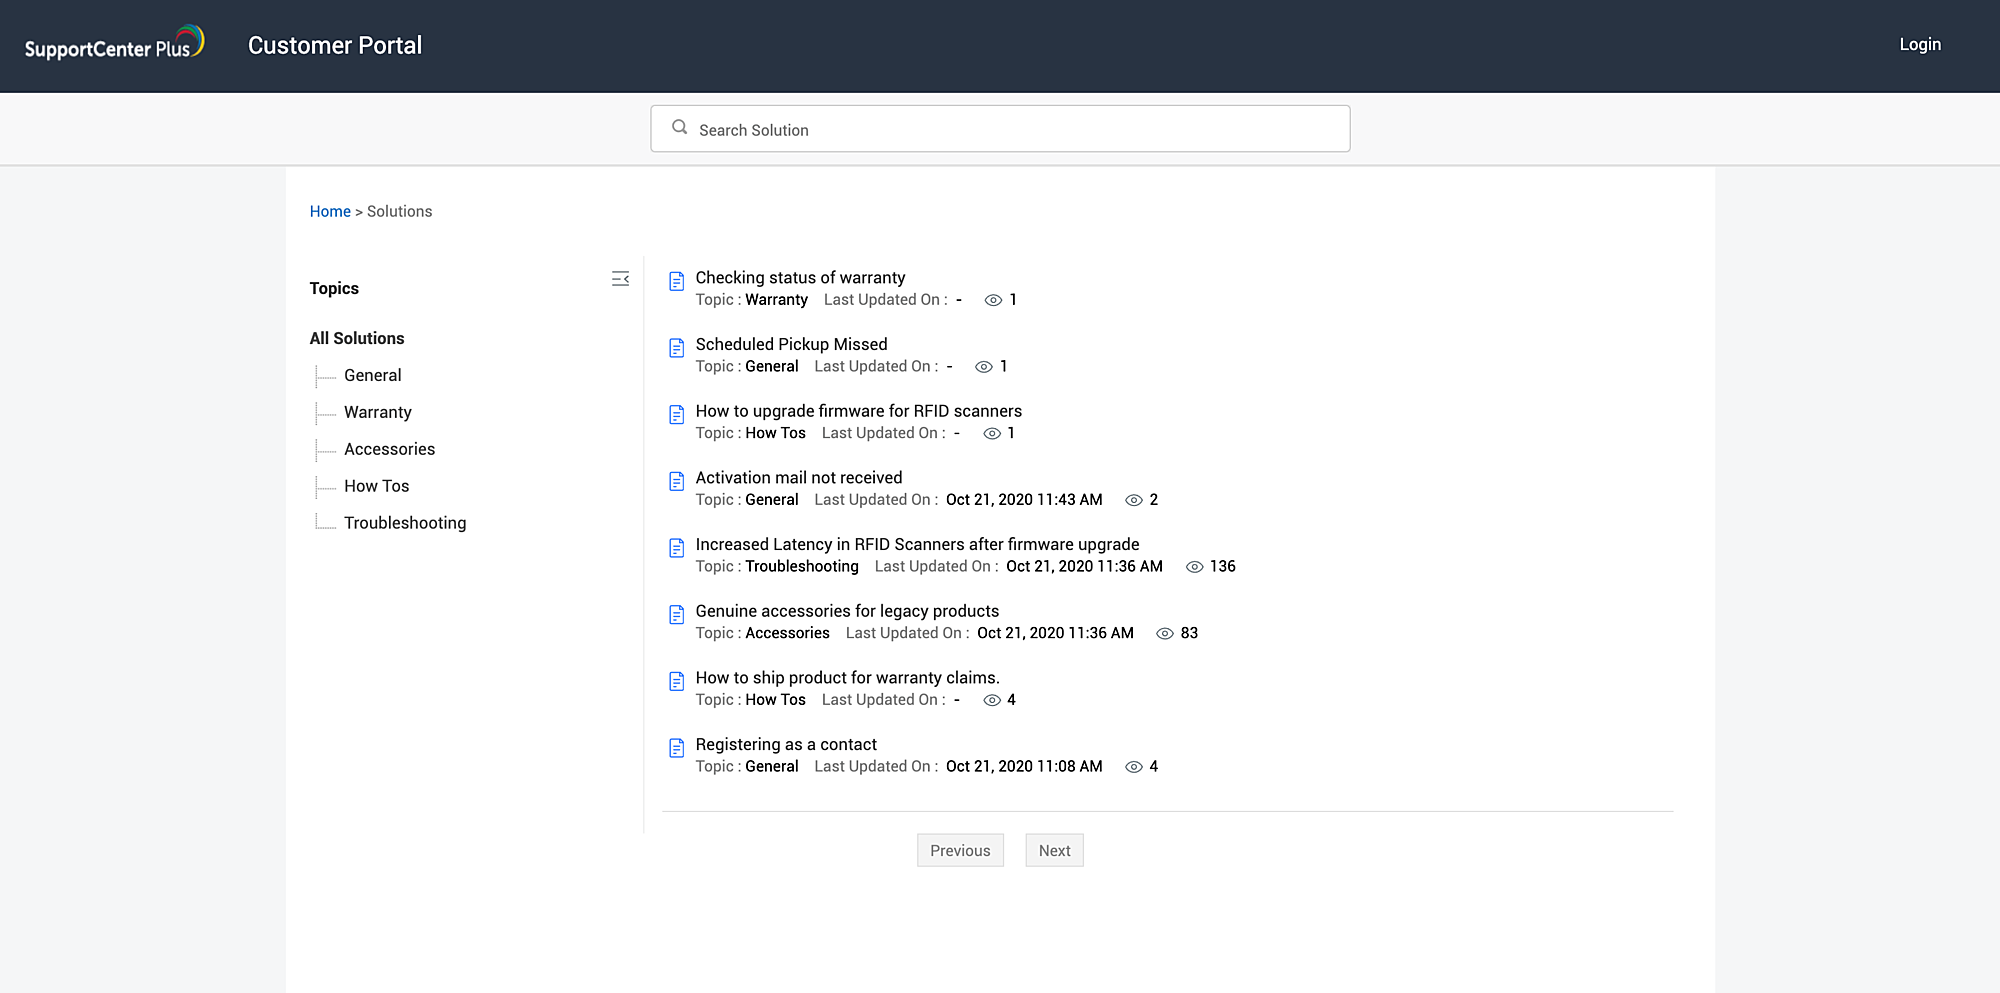The height and width of the screenshot is (993, 2000).
Task: Click views eye icon on Scheduled Pickup Missed
Action: (984, 367)
